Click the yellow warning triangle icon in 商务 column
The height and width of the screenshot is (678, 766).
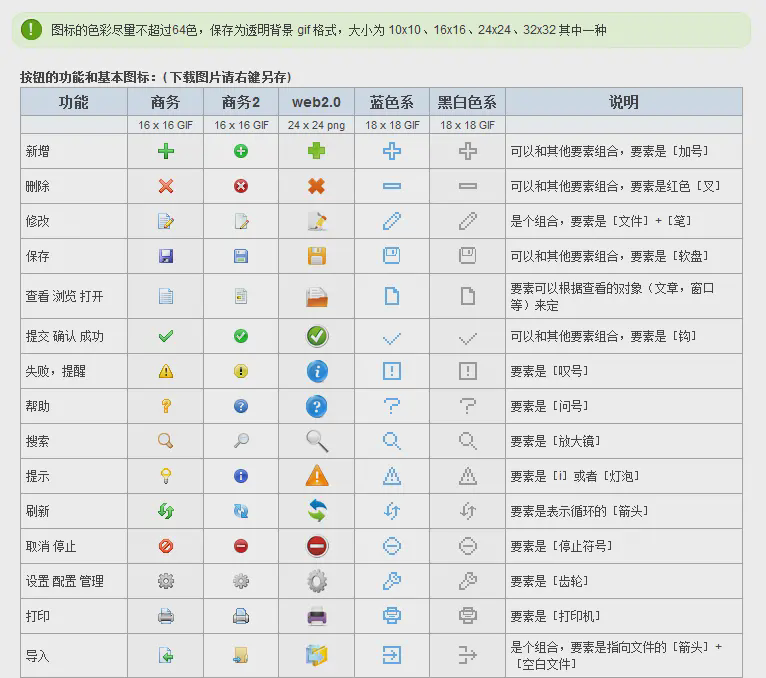[166, 371]
